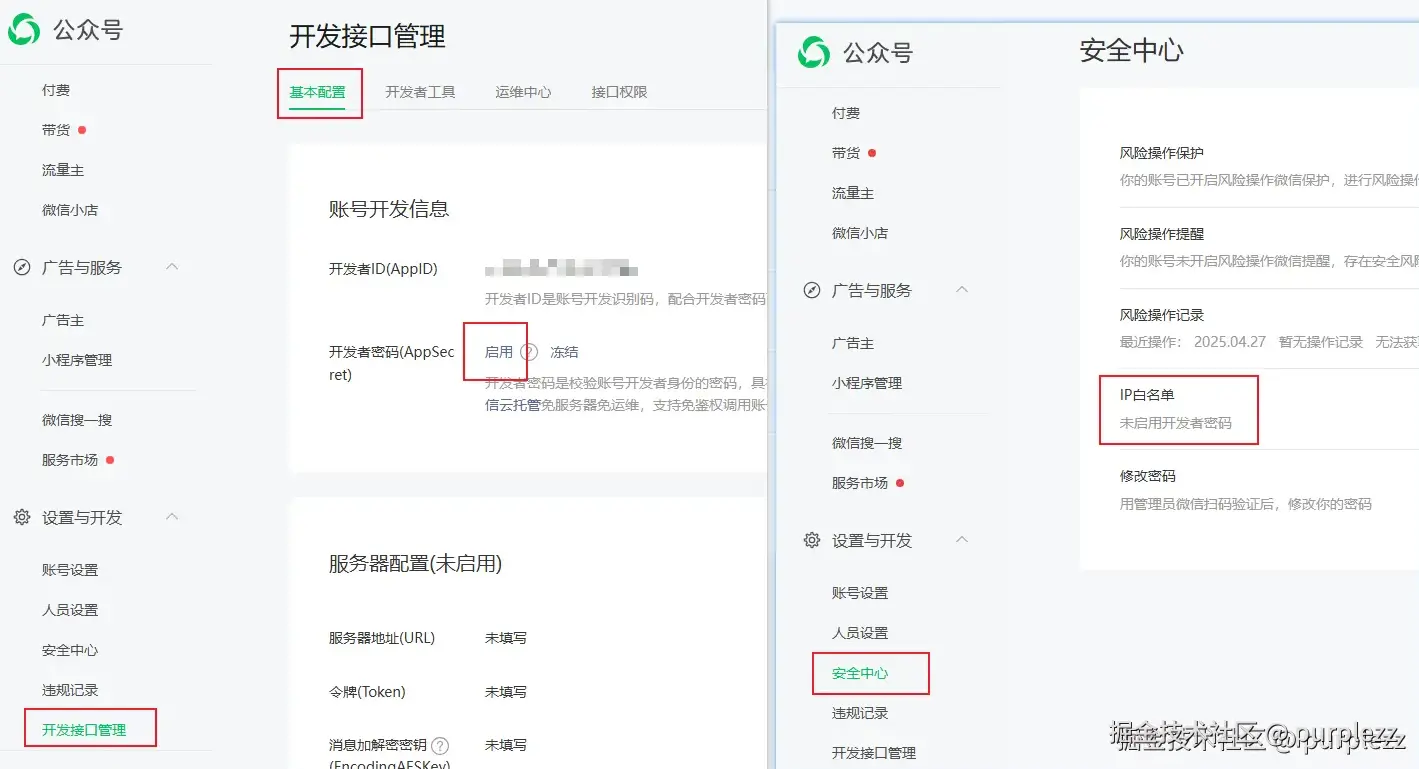
Task: Open 账号设置 in right window sidebar
Action: coord(860,593)
